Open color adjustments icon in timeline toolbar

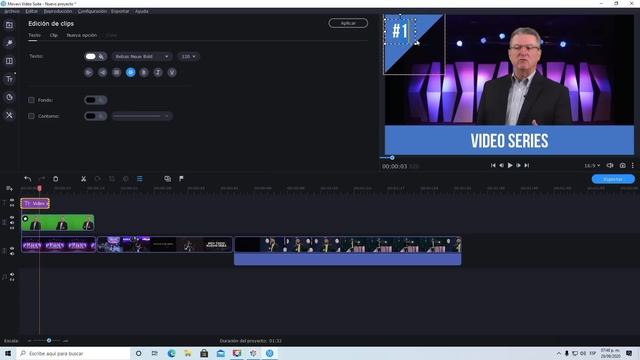[126, 179]
